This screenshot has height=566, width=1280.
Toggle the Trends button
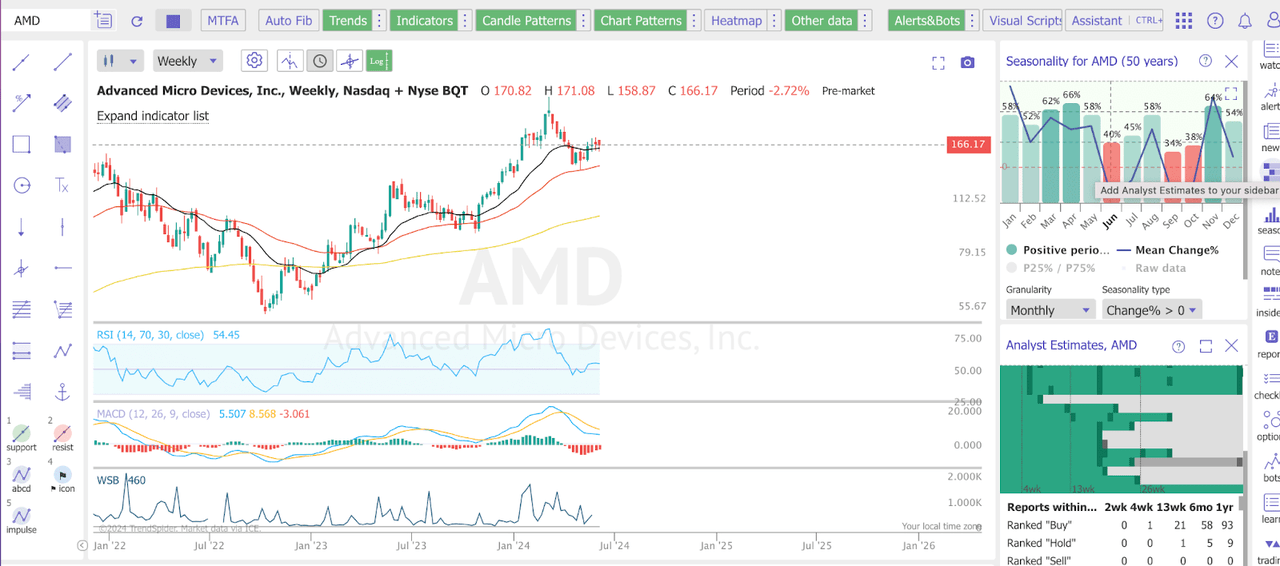tap(348, 21)
